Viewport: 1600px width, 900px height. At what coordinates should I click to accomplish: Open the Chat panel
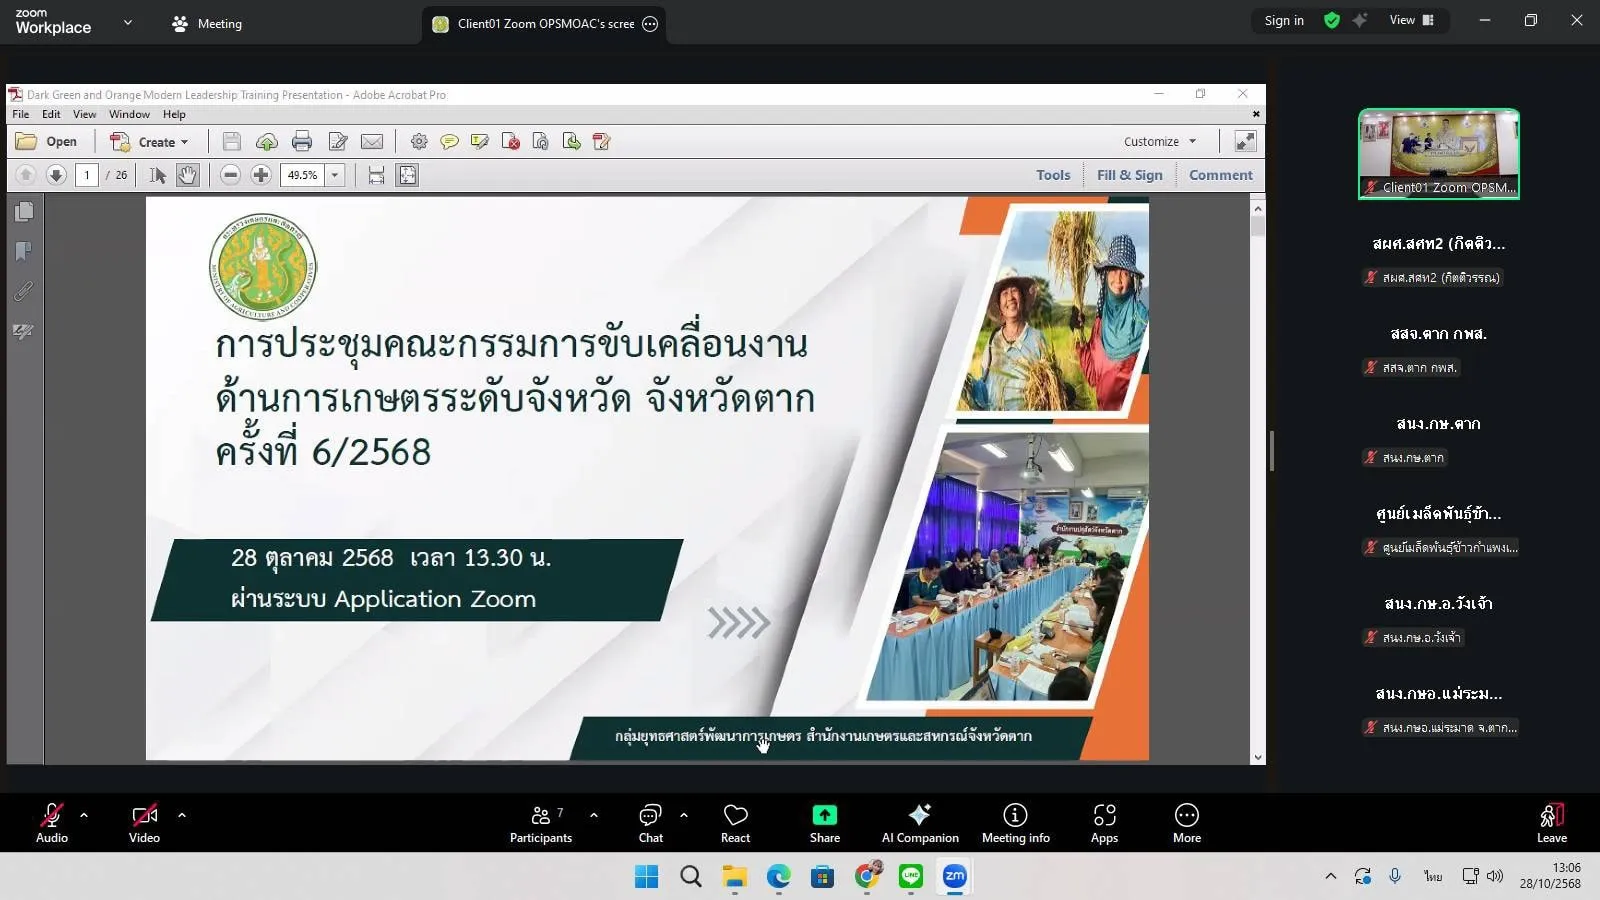point(650,823)
